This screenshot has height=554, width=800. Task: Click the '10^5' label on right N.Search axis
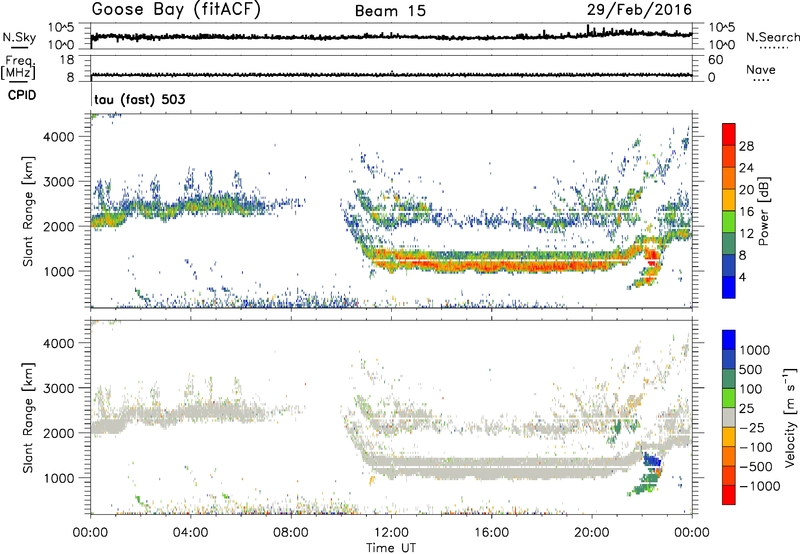point(722,28)
